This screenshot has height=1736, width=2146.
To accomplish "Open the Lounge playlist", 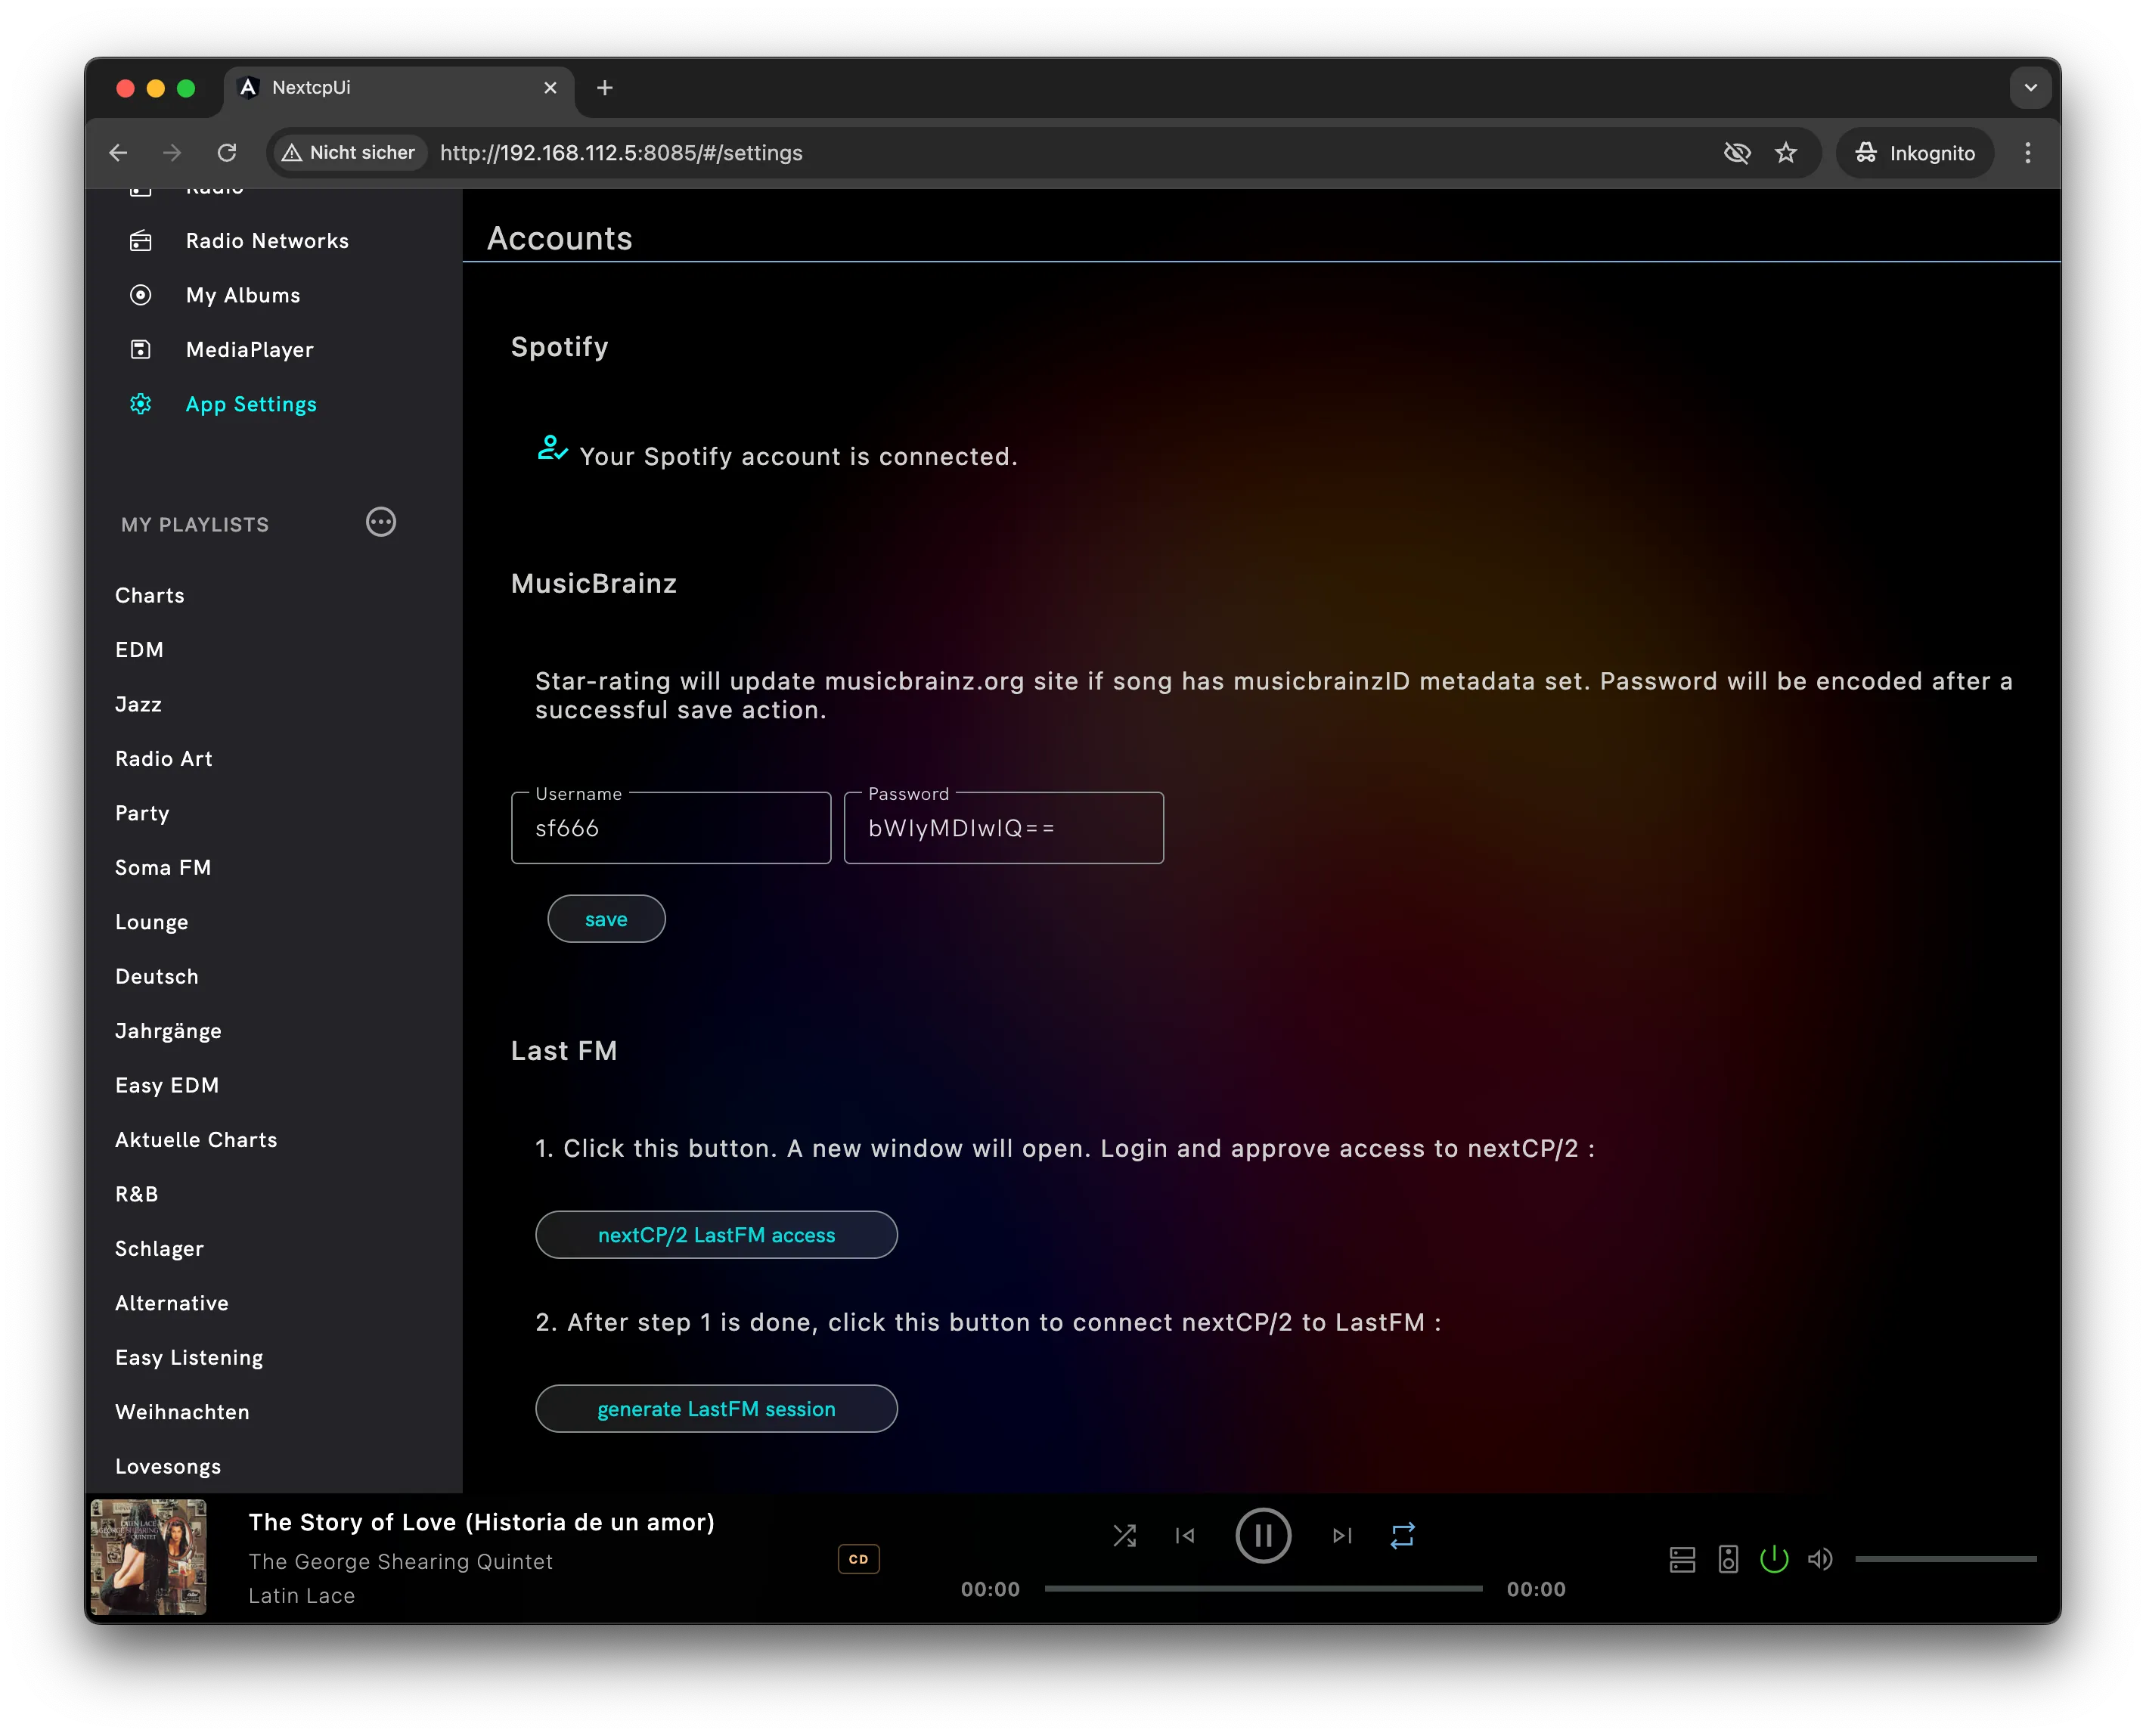I will (x=151, y=922).
